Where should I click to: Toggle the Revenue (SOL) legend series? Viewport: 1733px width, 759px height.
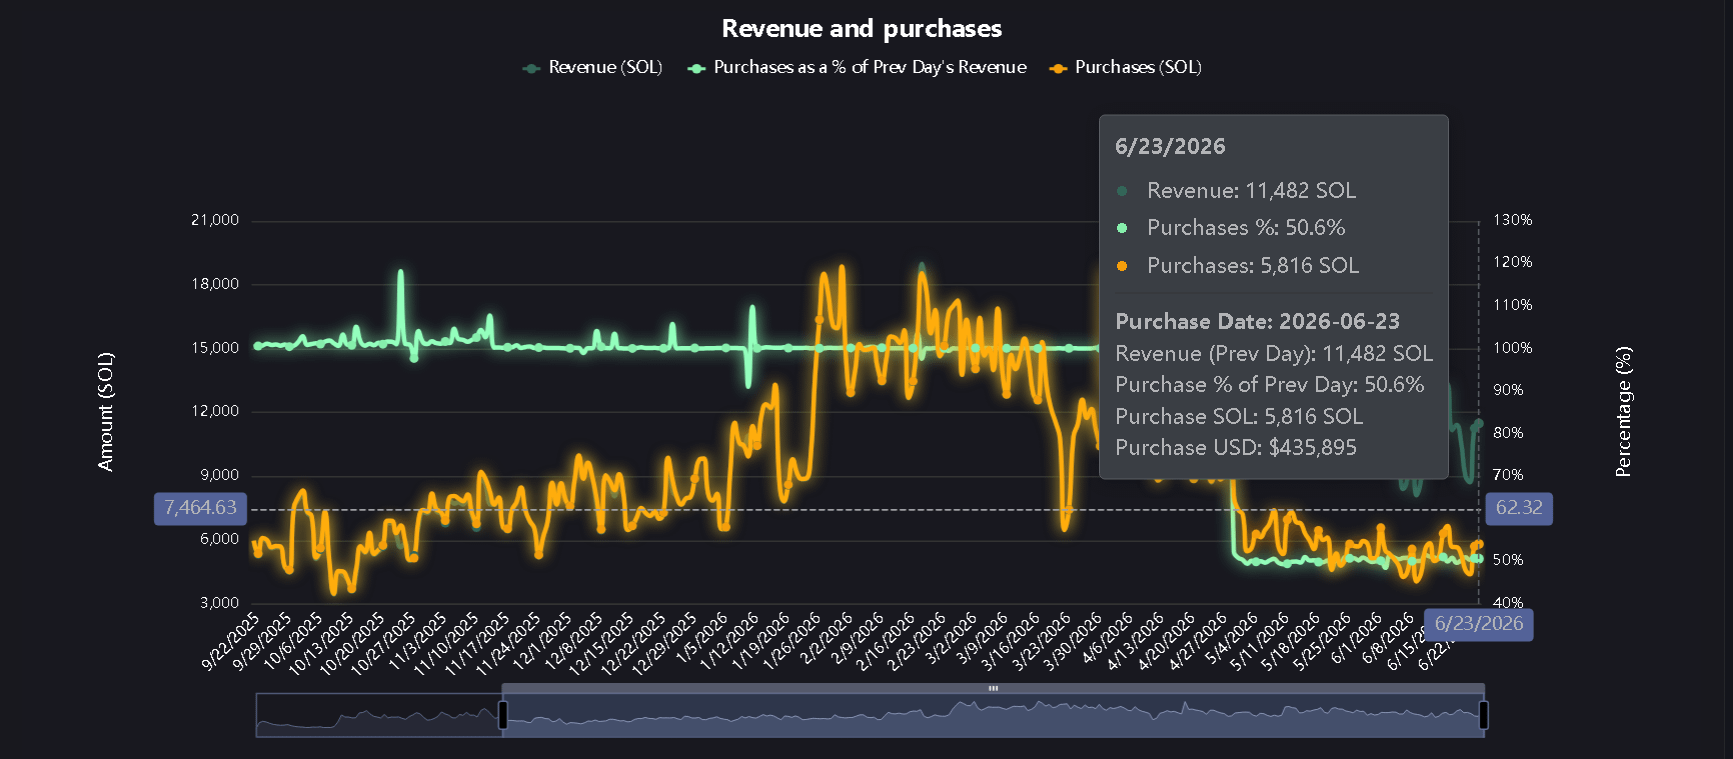click(592, 67)
